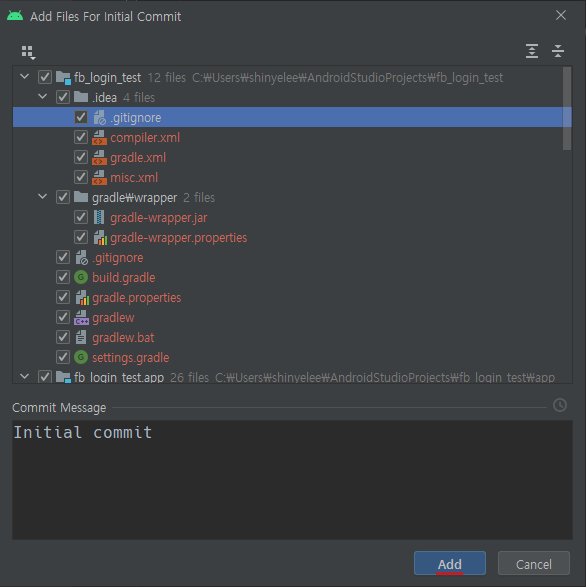586x587 pixels.
Task: Click the file tree vertical scrollbar
Action: tap(567, 109)
